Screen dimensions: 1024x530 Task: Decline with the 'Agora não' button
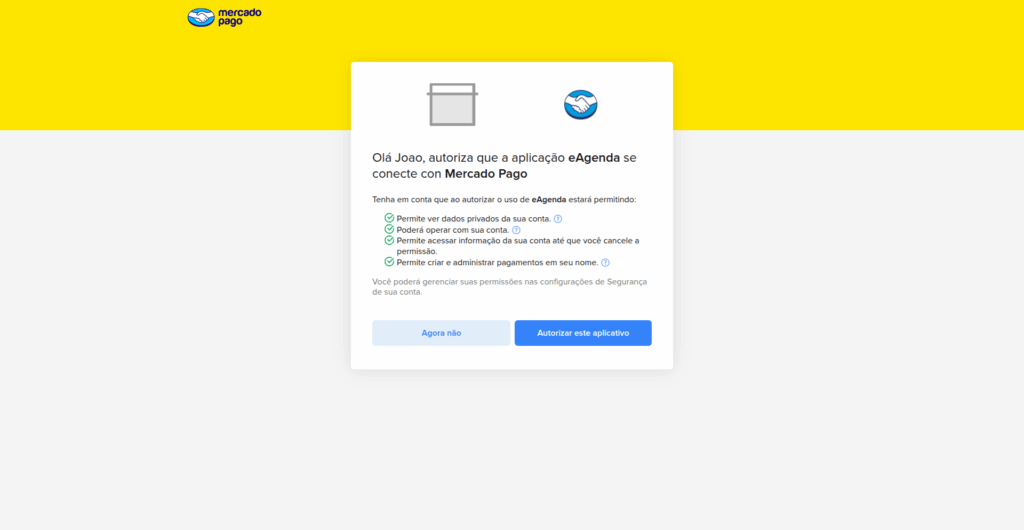pyautogui.click(x=441, y=333)
